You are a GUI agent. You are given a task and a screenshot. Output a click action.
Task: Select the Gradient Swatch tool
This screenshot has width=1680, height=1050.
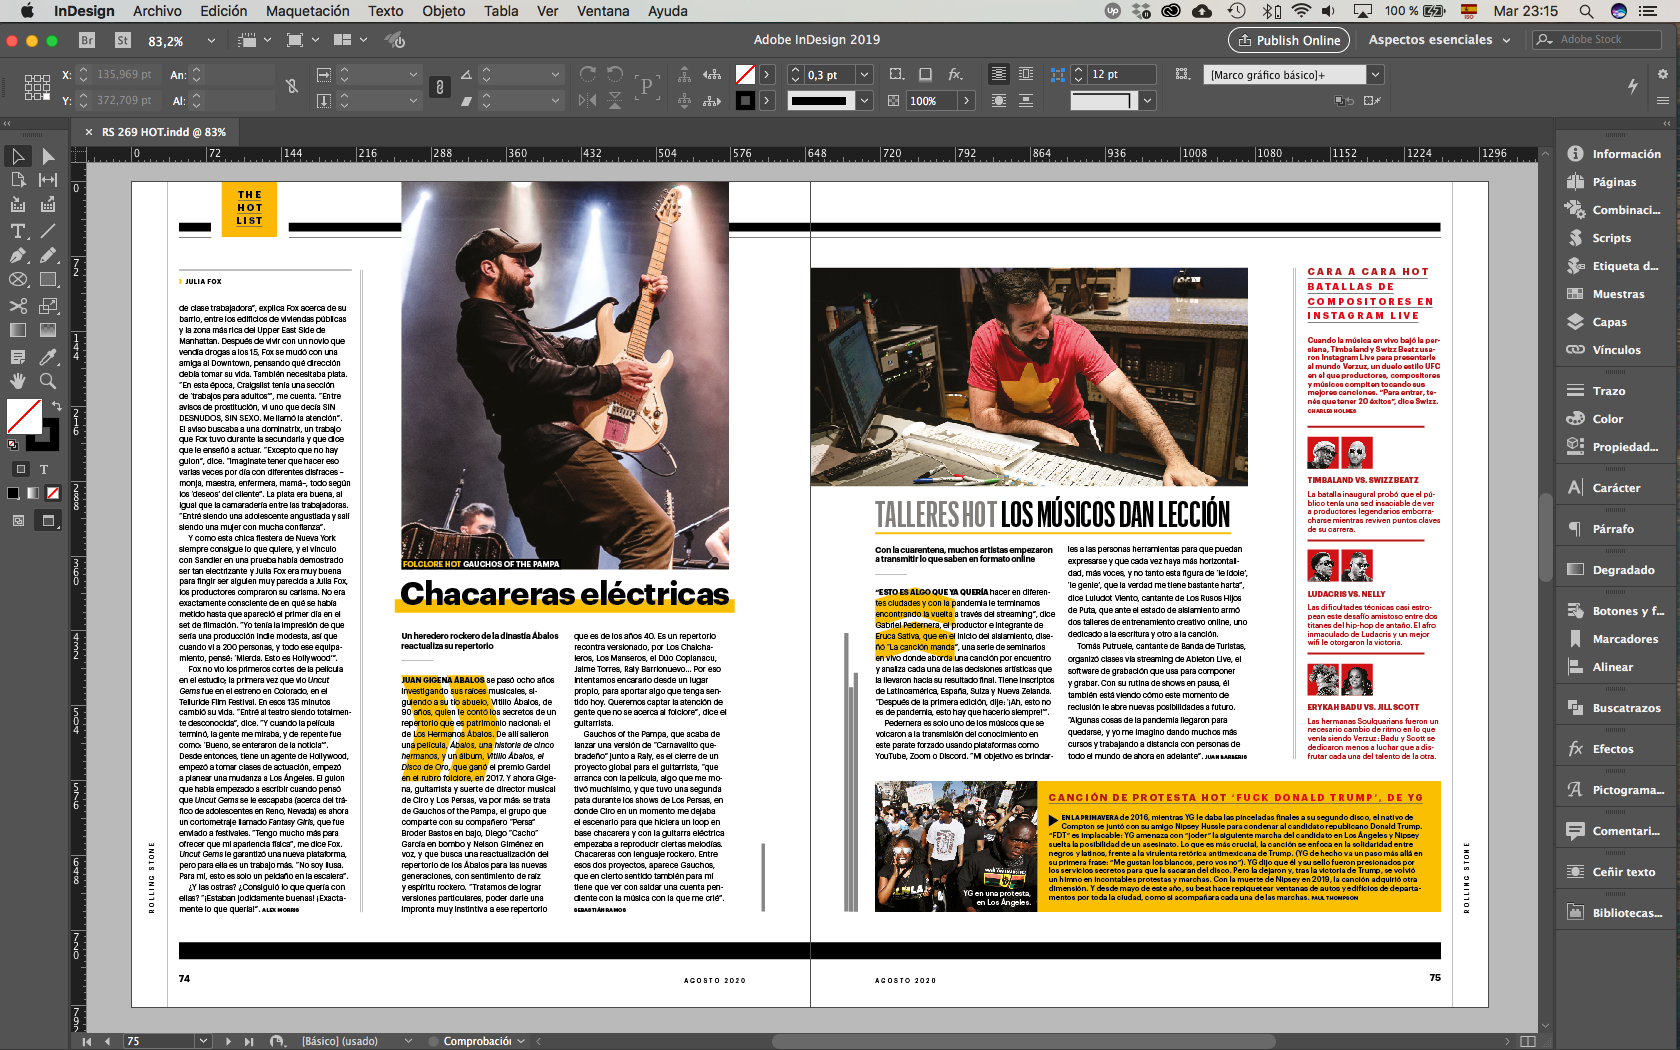coord(18,330)
